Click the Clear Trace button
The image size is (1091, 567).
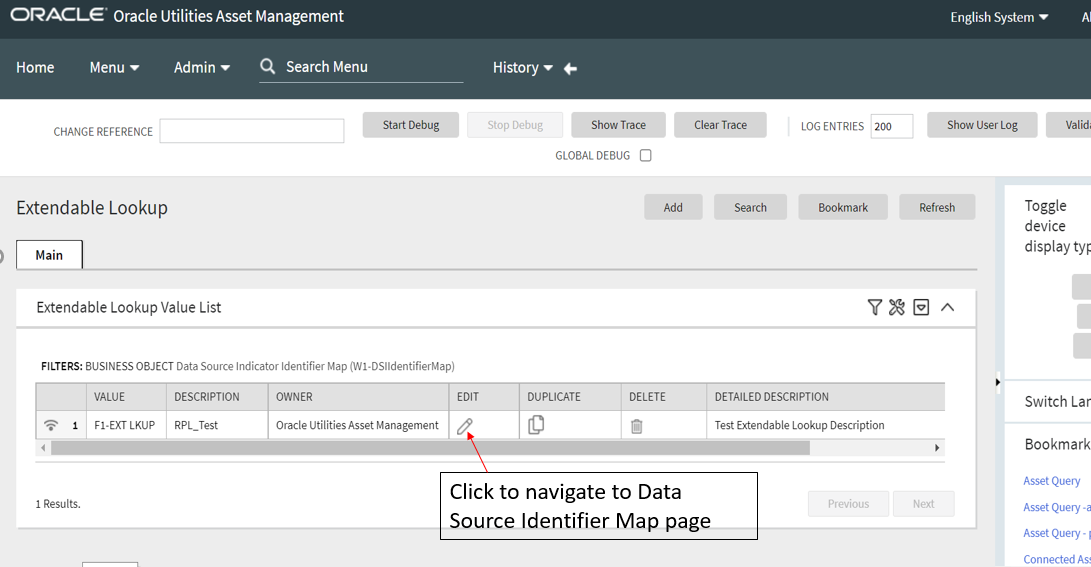pyautogui.click(x=720, y=125)
